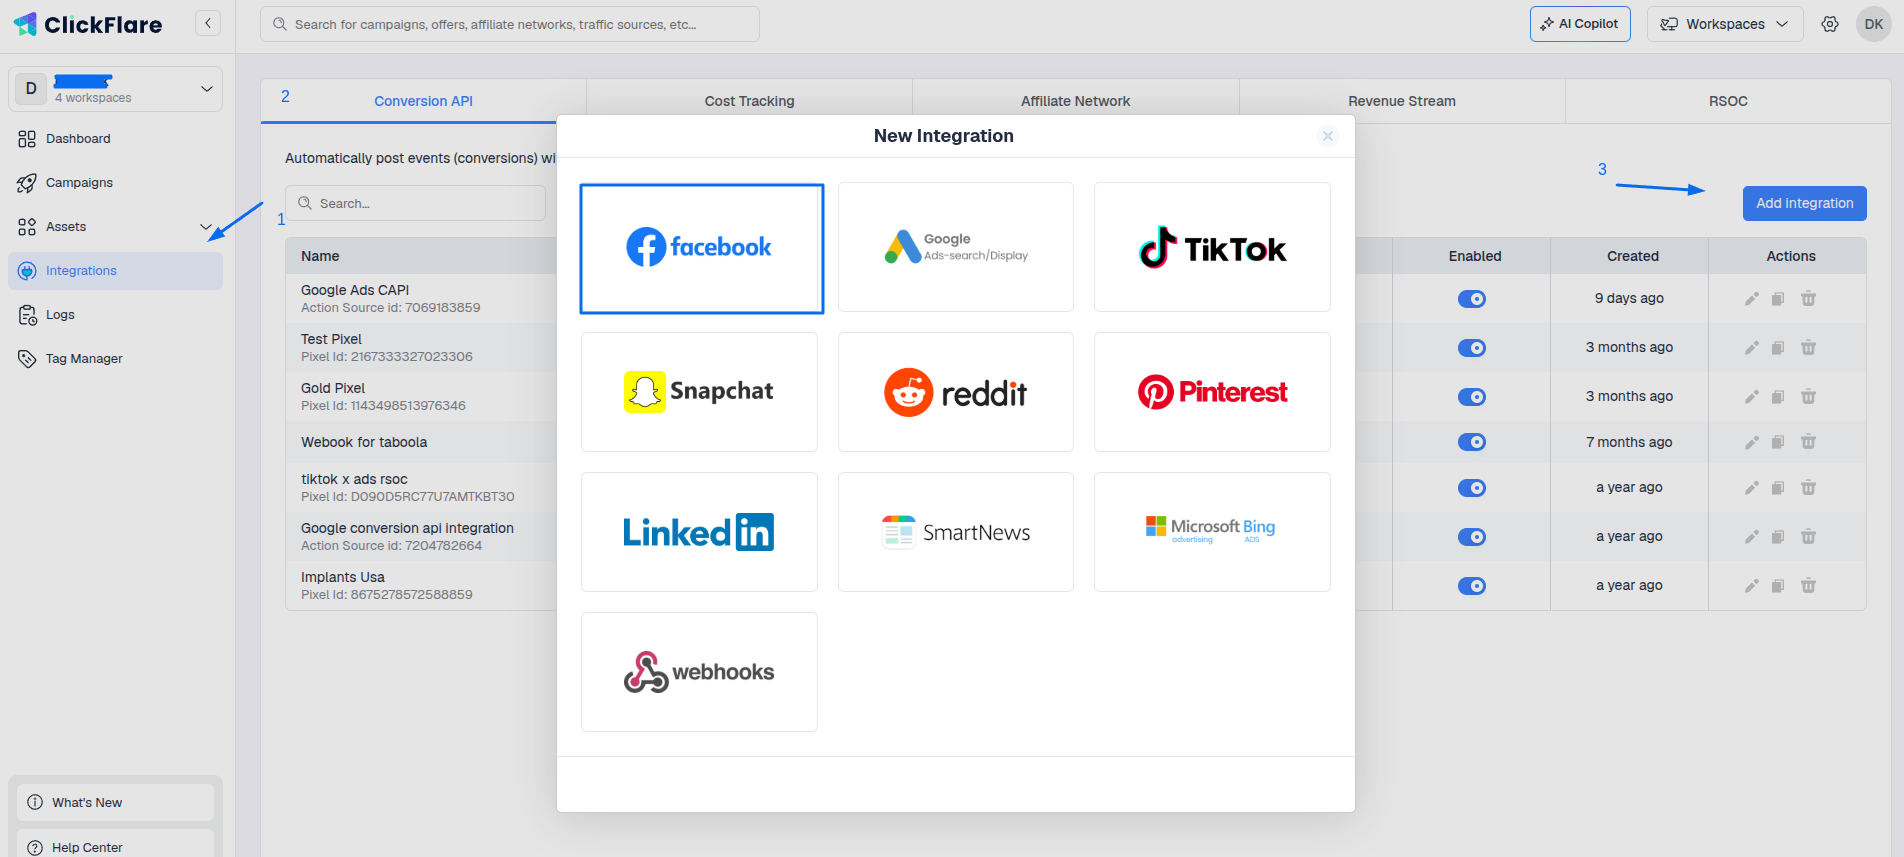Image resolution: width=1904 pixels, height=857 pixels.
Task: Switch to the RSOC tab
Action: 1728,101
